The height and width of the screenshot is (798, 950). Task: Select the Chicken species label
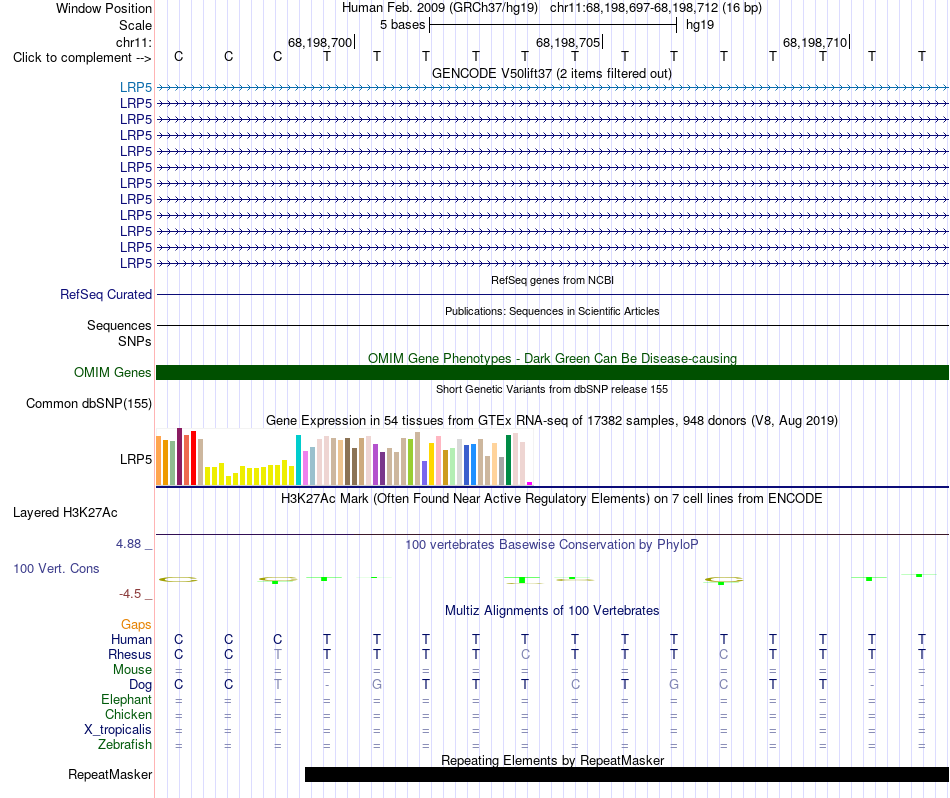(x=128, y=714)
